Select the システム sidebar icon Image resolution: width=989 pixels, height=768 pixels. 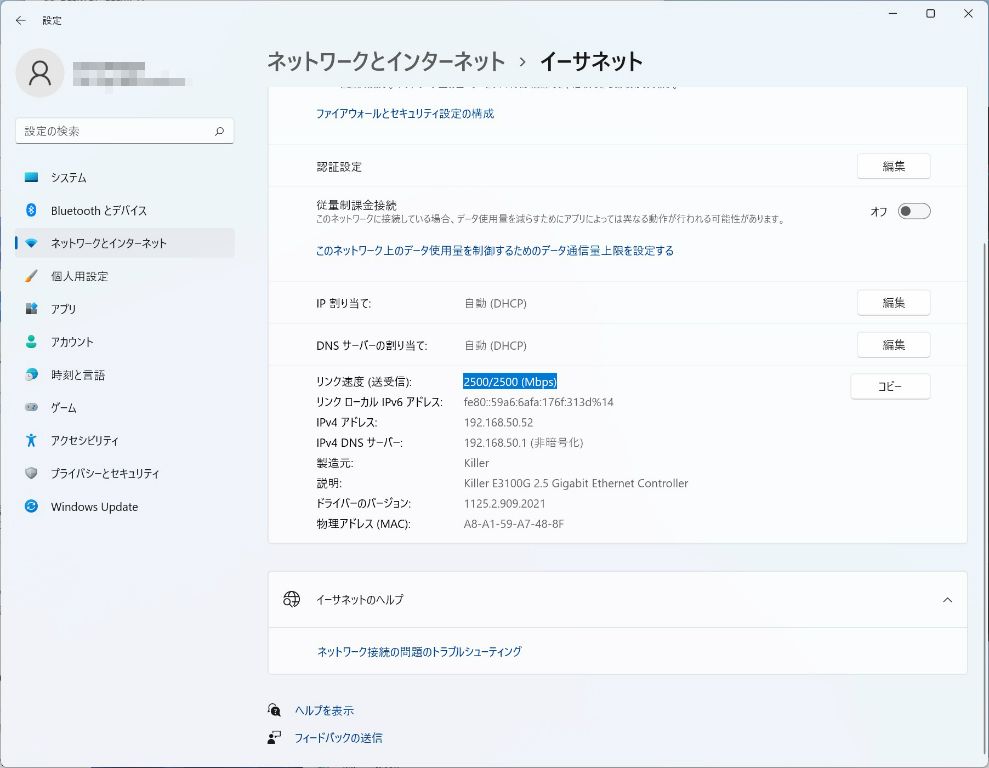[32, 178]
